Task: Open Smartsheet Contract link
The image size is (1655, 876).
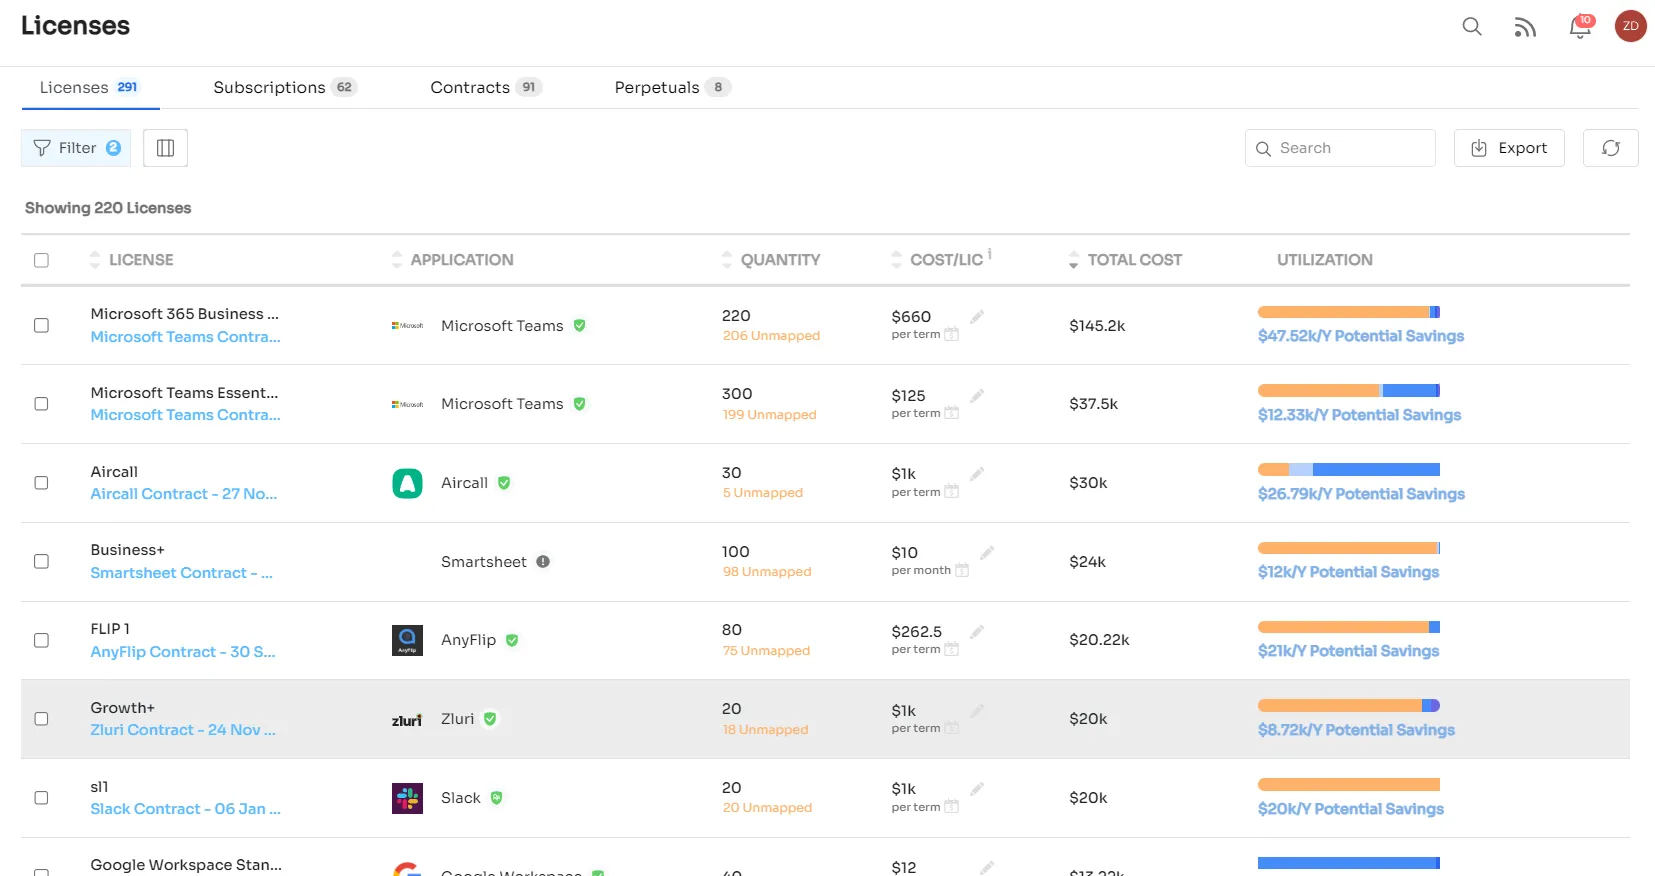Action: point(181,573)
